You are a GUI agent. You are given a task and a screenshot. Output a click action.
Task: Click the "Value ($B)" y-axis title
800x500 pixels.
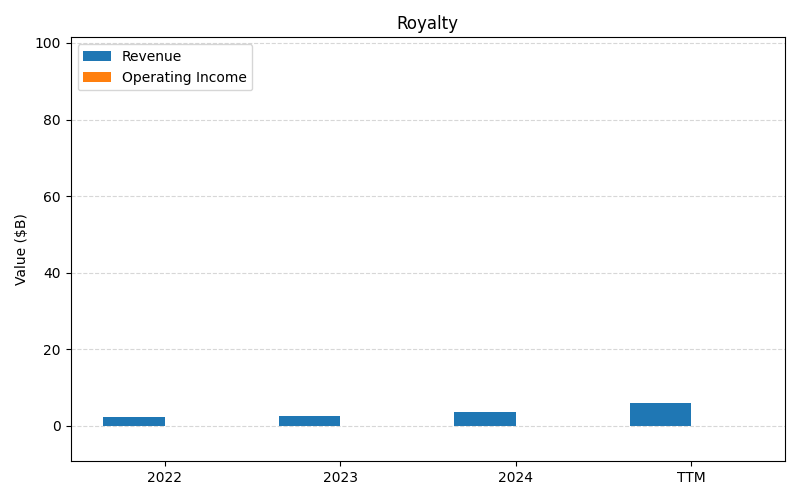20,250
